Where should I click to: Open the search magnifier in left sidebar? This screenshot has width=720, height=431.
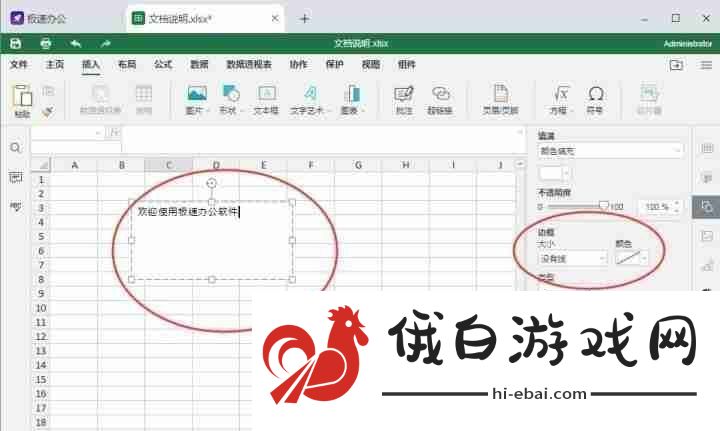coord(15,148)
